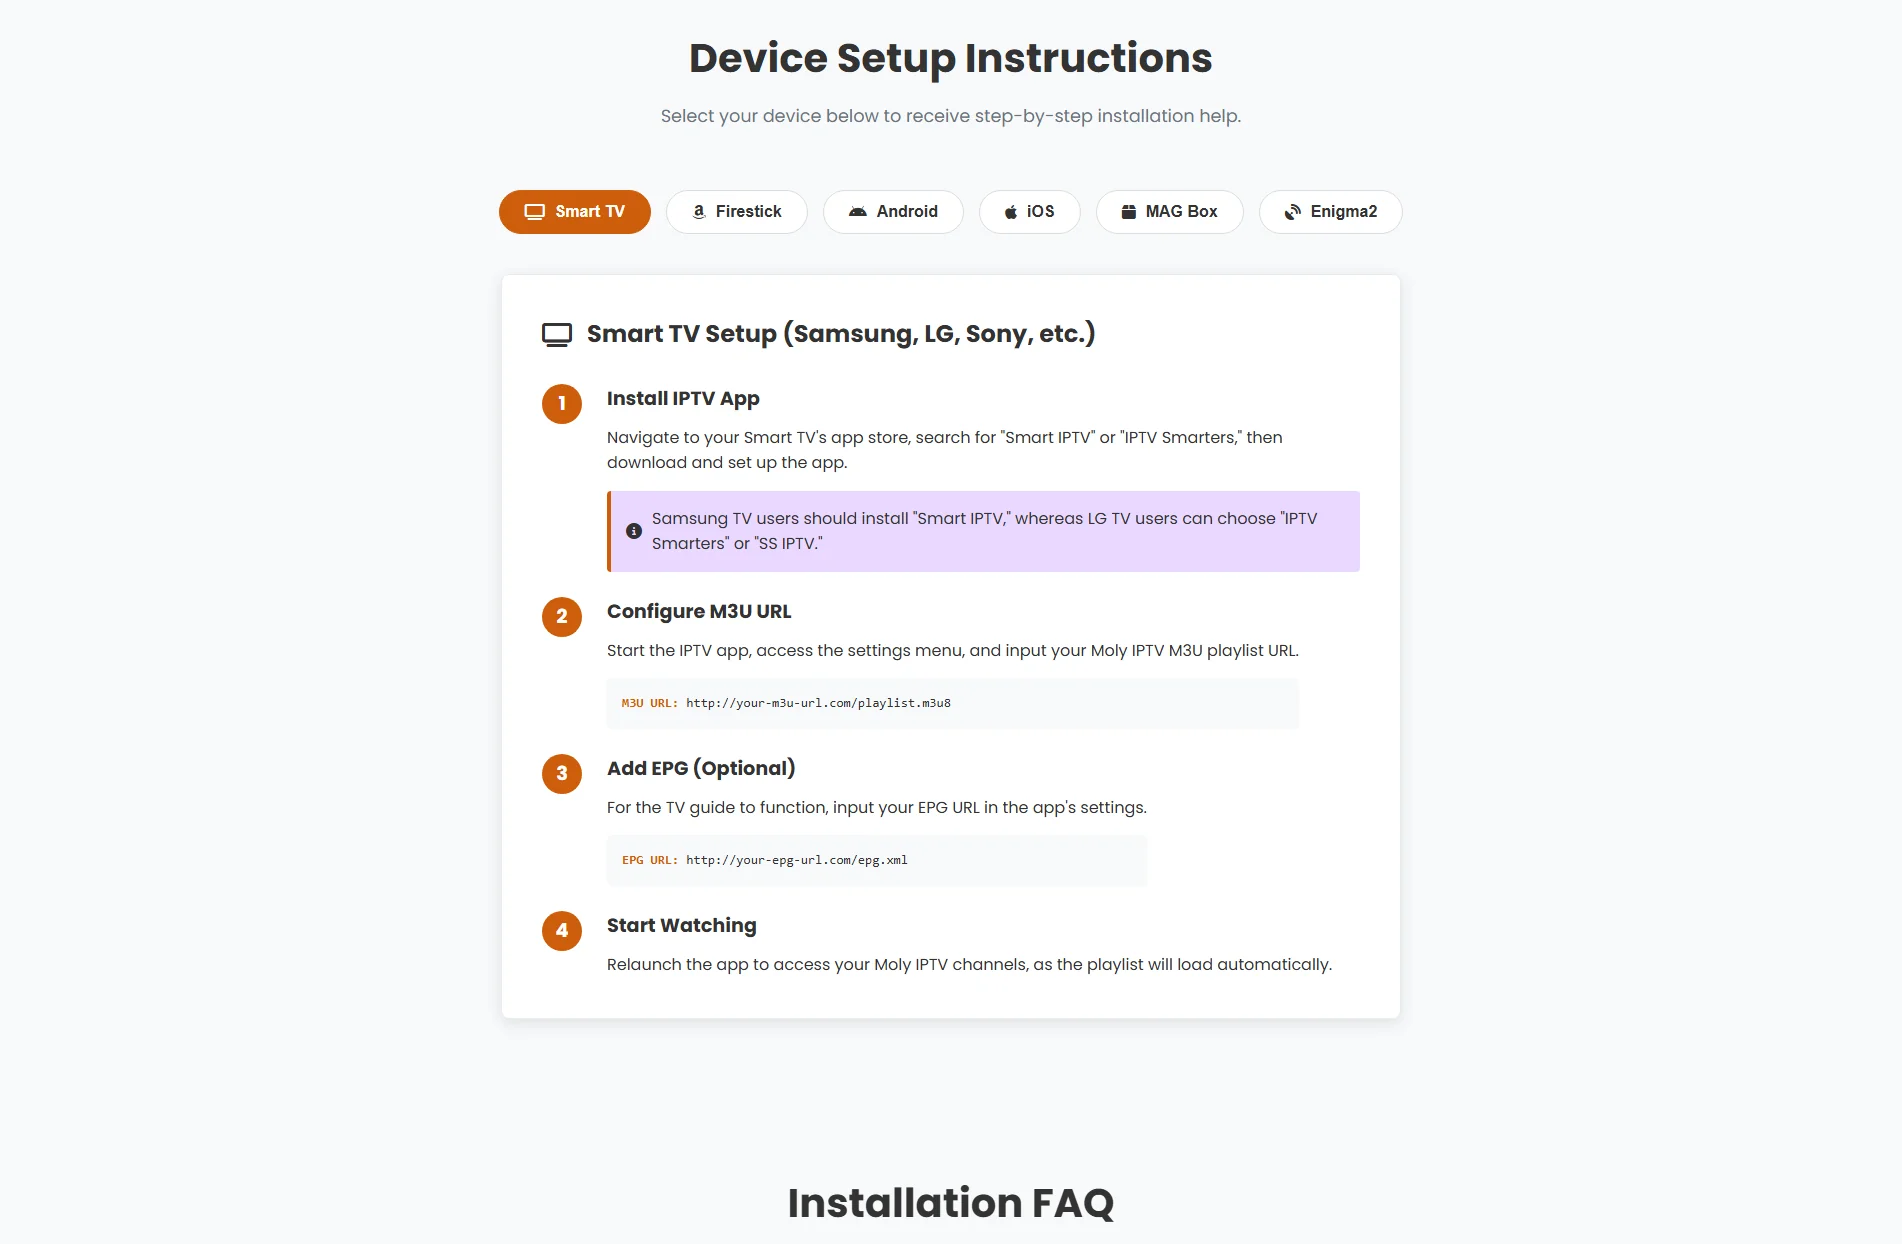The width and height of the screenshot is (1902, 1244).
Task: Click step 4 Start Watching circle
Action: [562, 931]
